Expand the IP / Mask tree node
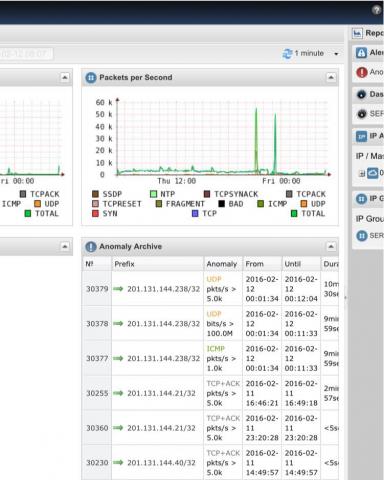 (362, 174)
